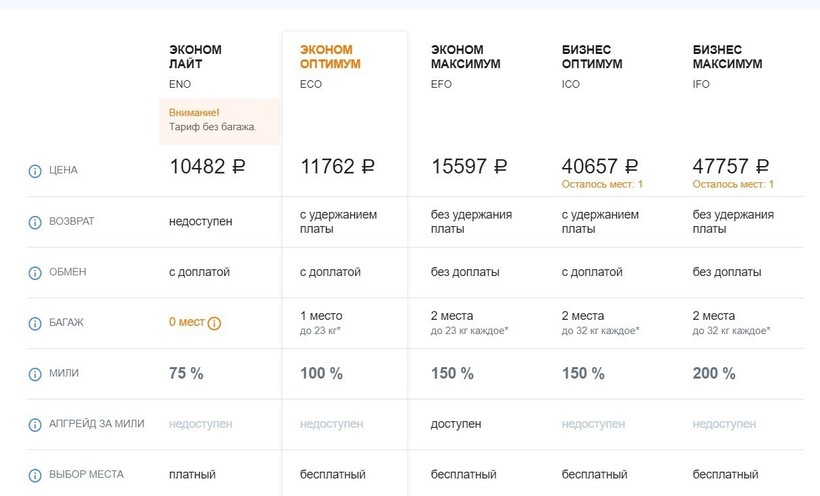
Task: Click info icon next to МИЛИ
Action: (x=35, y=374)
